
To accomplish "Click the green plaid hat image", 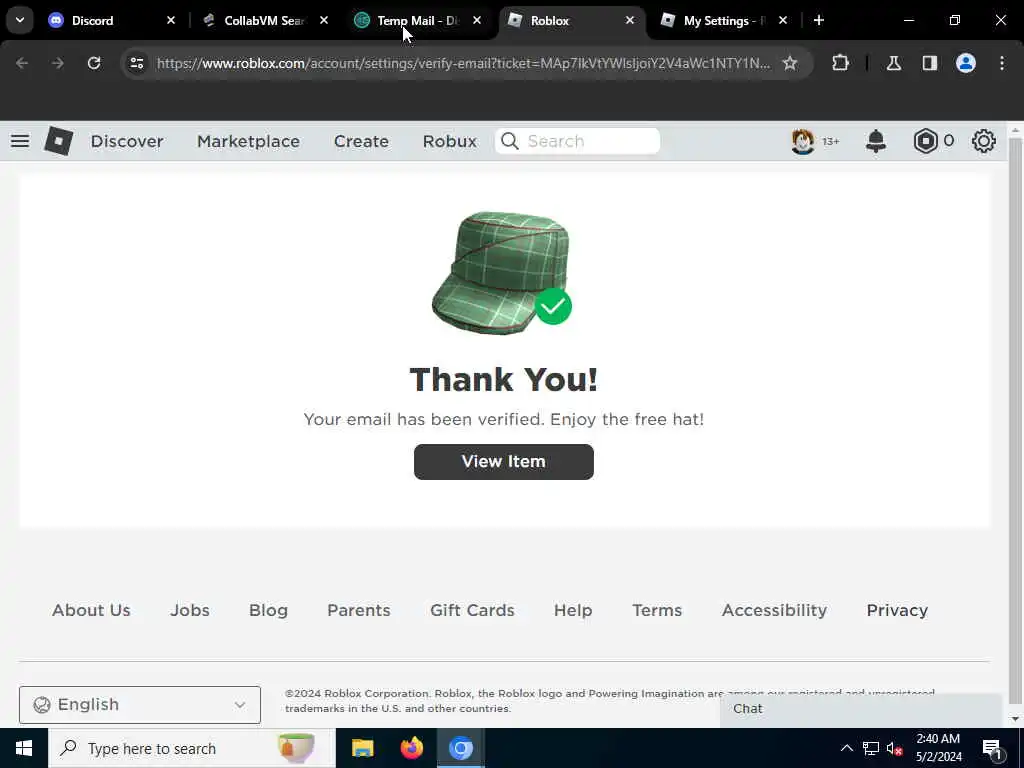I will (x=501, y=272).
